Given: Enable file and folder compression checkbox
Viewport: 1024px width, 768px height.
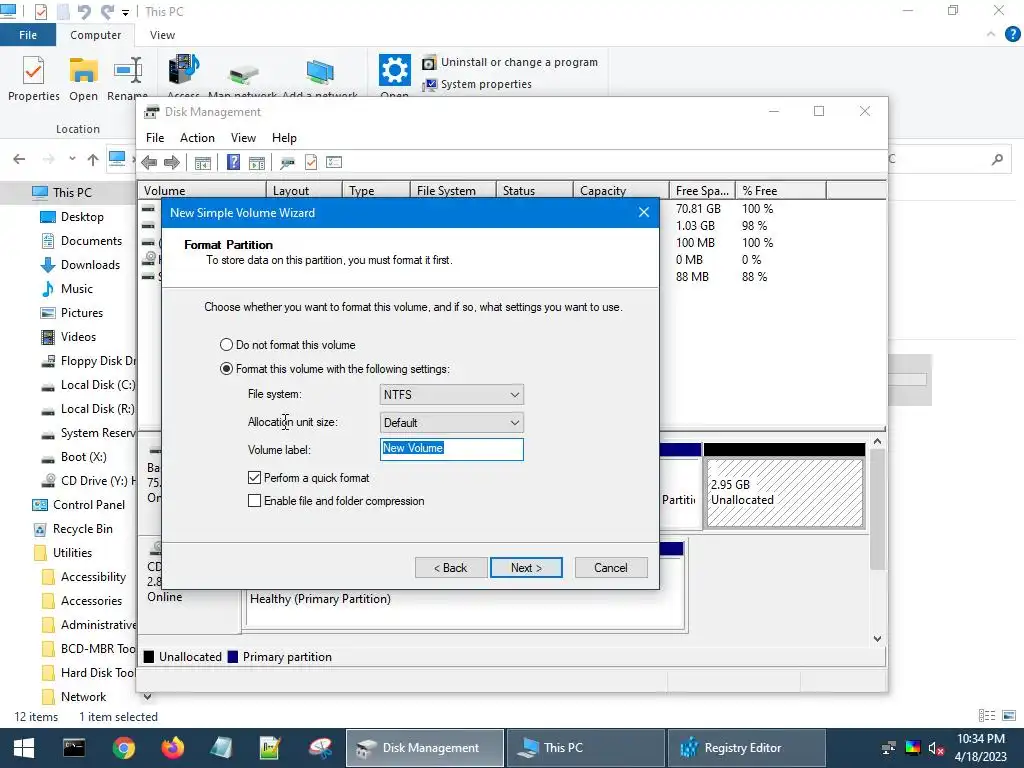Looking at the screenshot, I should click(255, 501).
